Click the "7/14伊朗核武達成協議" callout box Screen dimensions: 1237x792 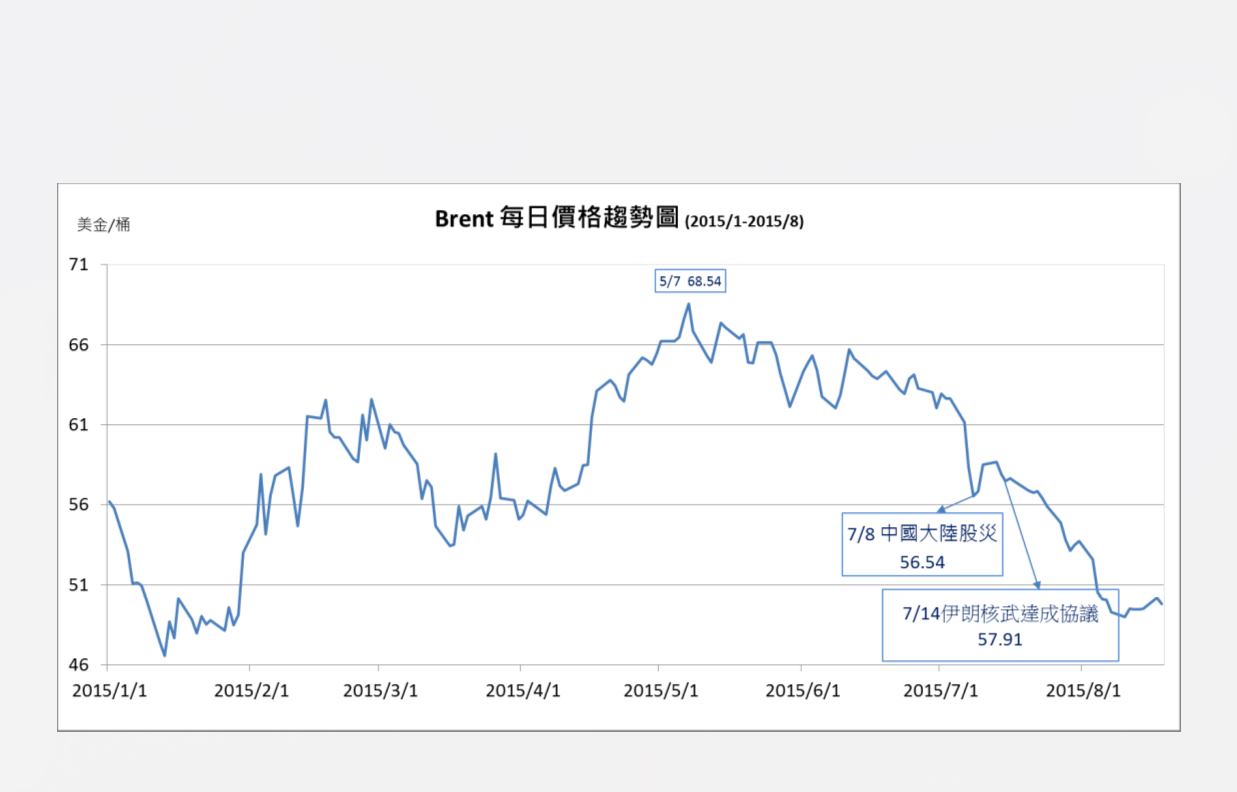click(1000, 626)
